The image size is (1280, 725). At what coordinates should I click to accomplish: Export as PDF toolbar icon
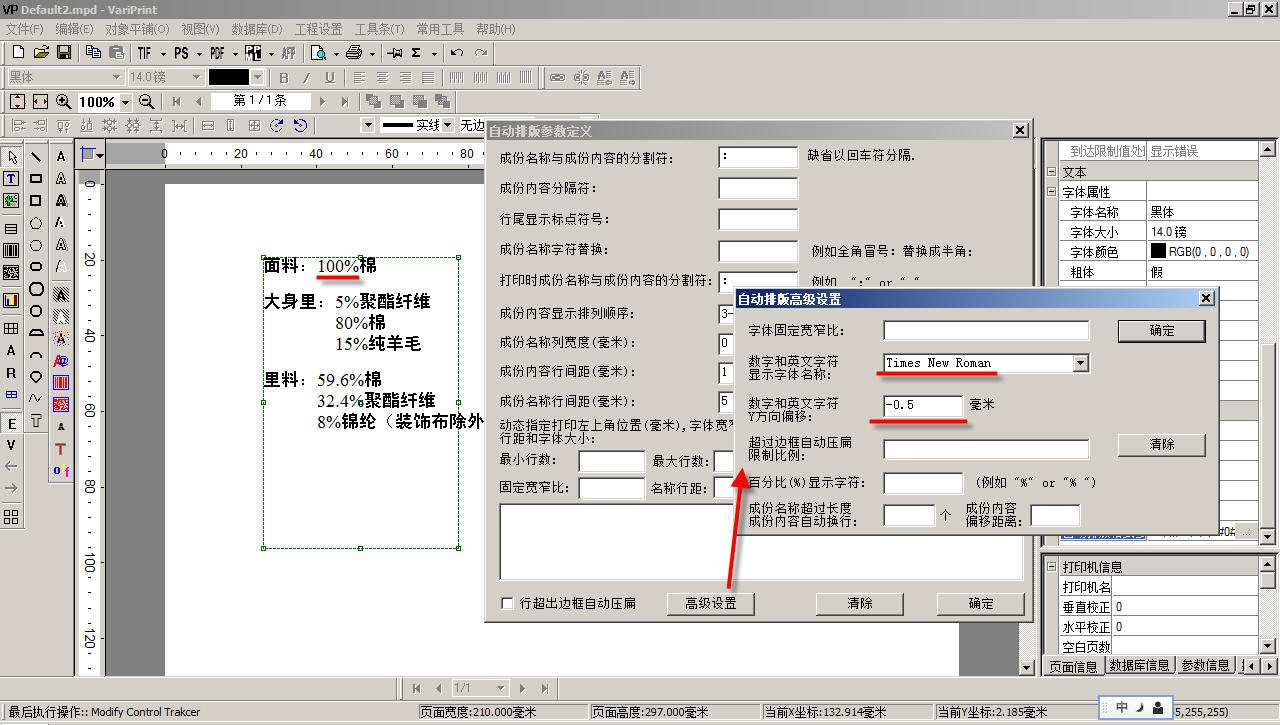[217, 53]
